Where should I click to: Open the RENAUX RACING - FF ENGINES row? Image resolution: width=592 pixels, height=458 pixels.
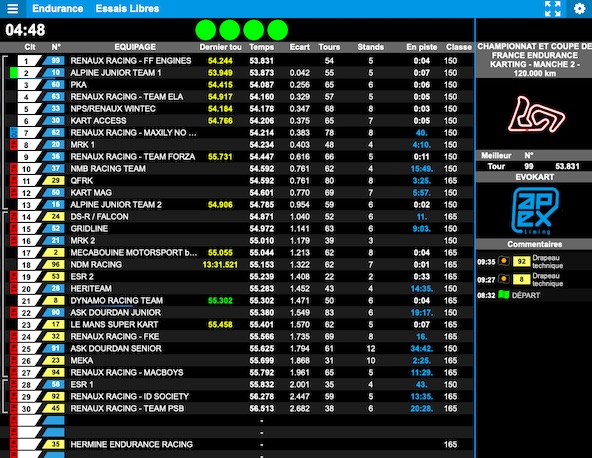(x=237, y=60)
